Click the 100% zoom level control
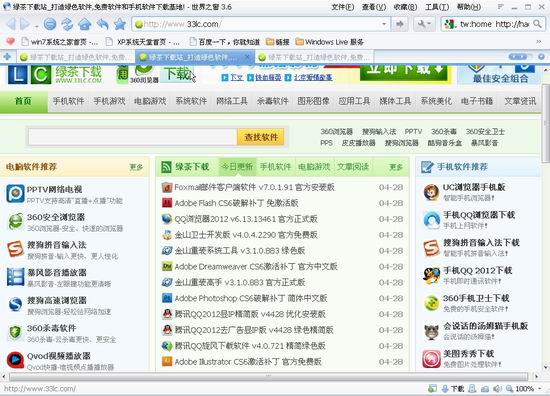550x396 pixels. coord(524,389)
